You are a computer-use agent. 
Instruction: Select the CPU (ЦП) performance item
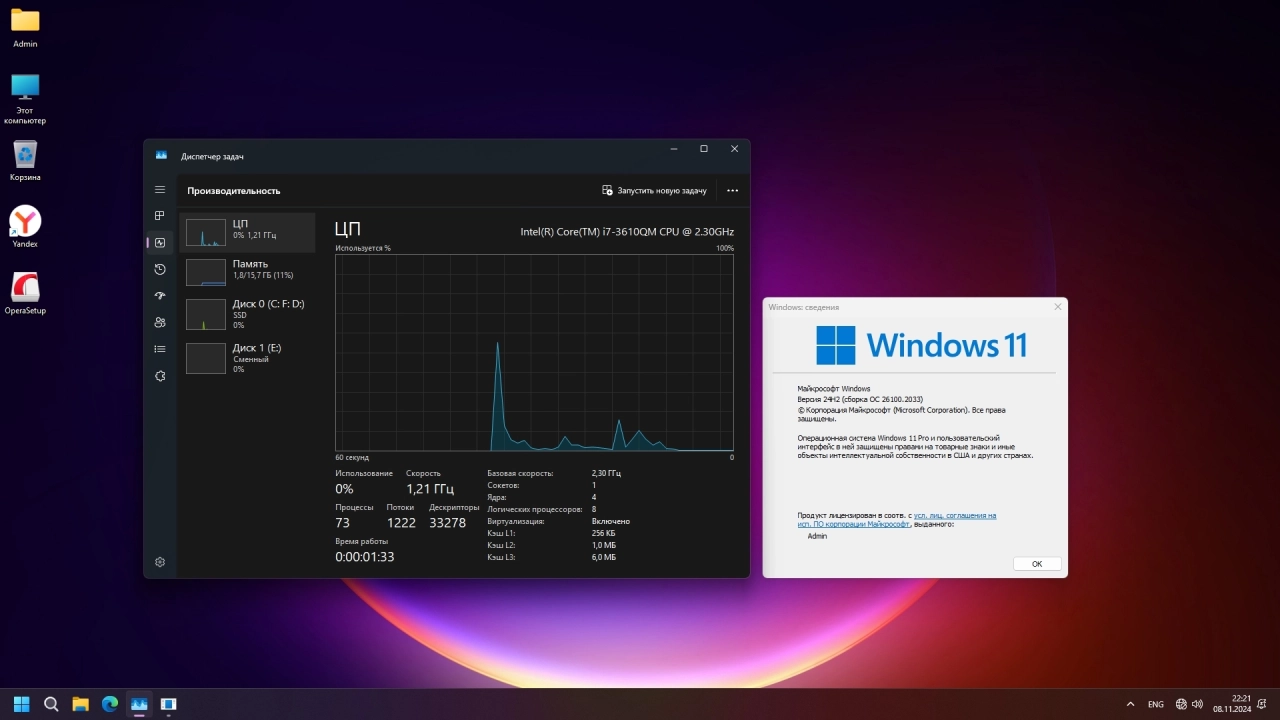coord(247,232)
